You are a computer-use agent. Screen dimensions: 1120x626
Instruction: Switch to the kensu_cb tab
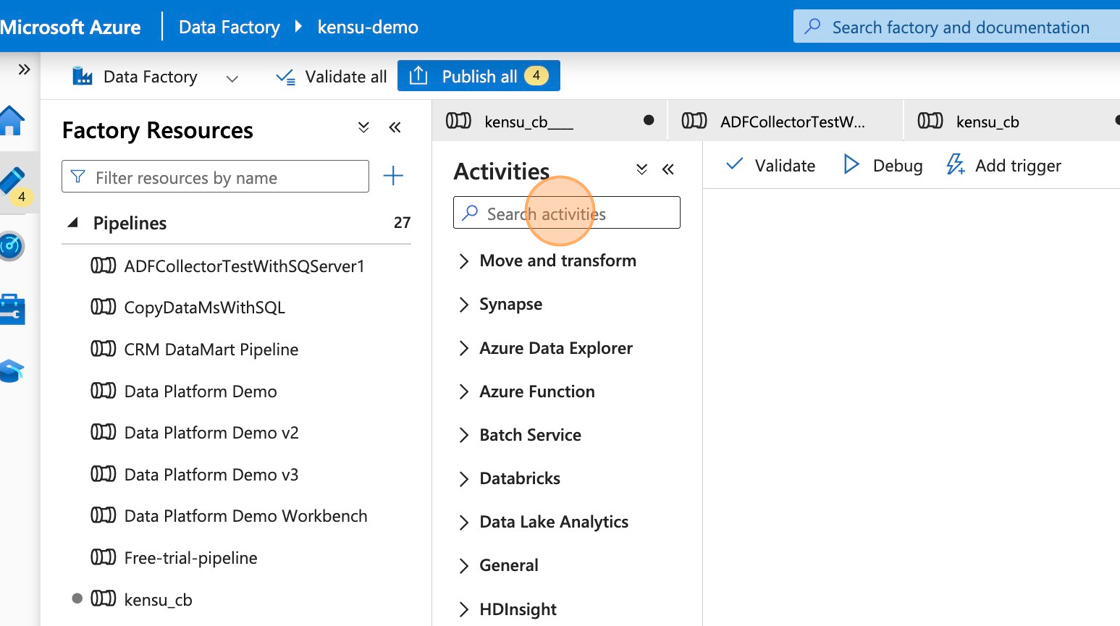pyautogui.click(x=1013, y=121)
